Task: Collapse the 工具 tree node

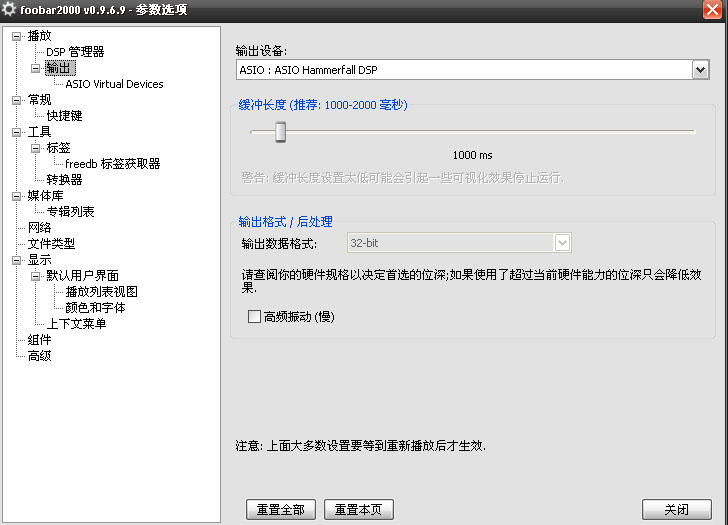Action: point(17,132)
